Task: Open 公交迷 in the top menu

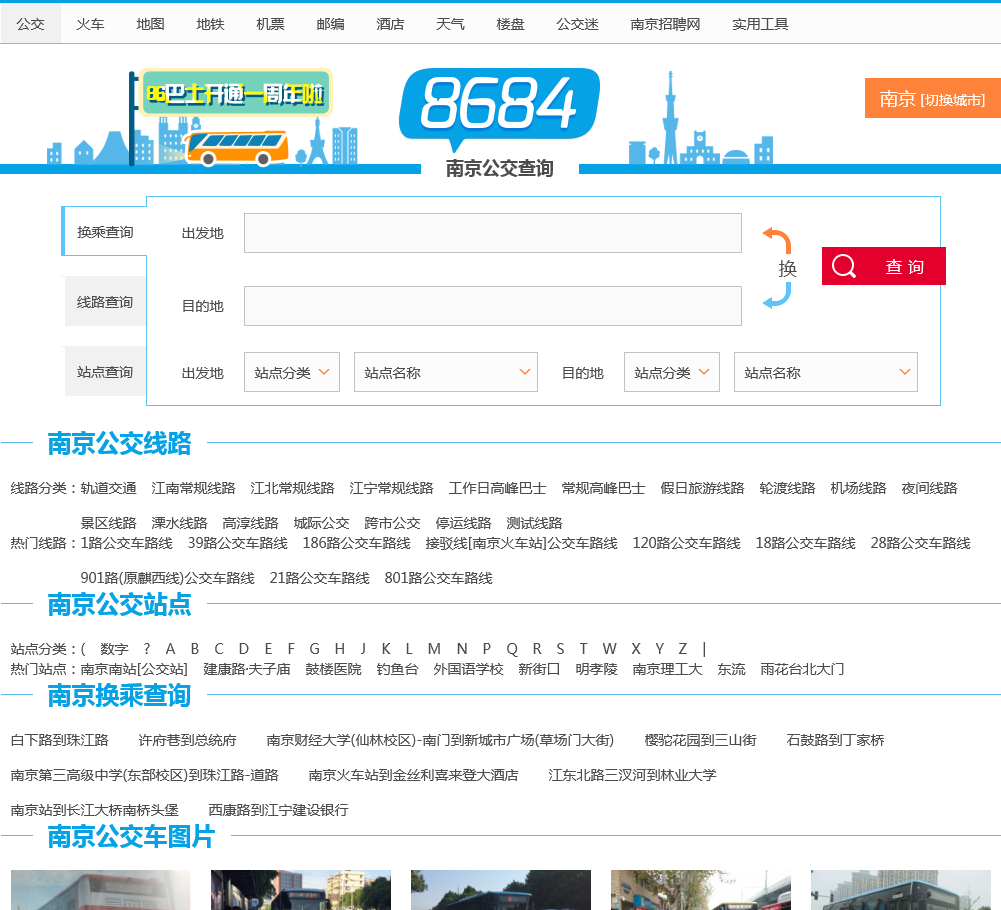Action: point(577,24)
